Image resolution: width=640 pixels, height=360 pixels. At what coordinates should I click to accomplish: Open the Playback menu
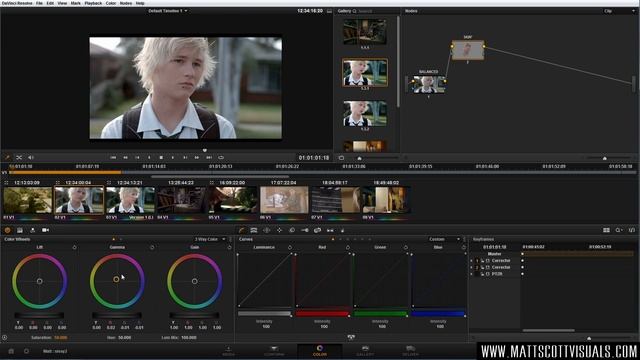coord(93,3)
